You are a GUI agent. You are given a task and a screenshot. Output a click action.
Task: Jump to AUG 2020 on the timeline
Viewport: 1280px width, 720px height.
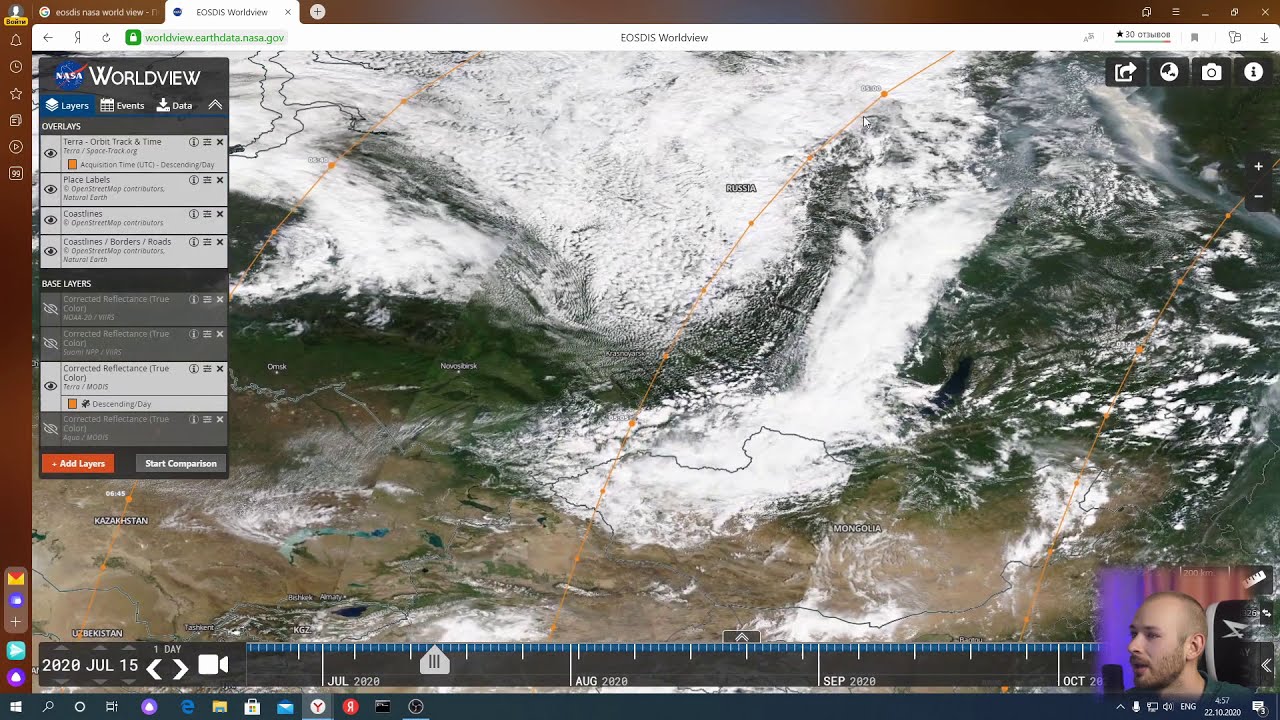(601, 681)
